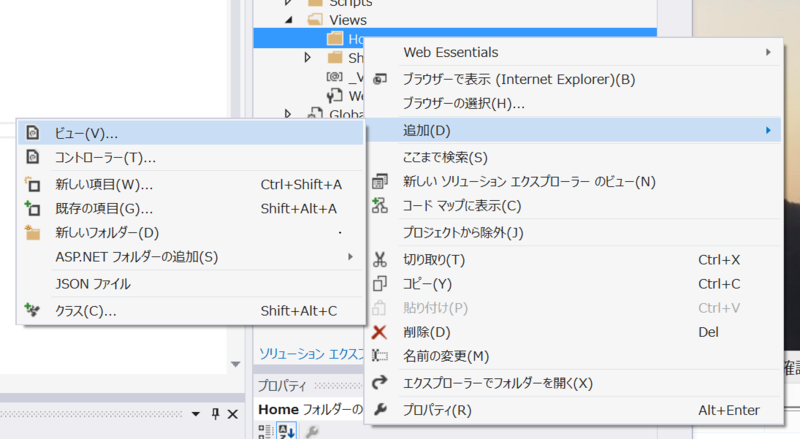Click the existing item icon beside 既存の項目

33,208
